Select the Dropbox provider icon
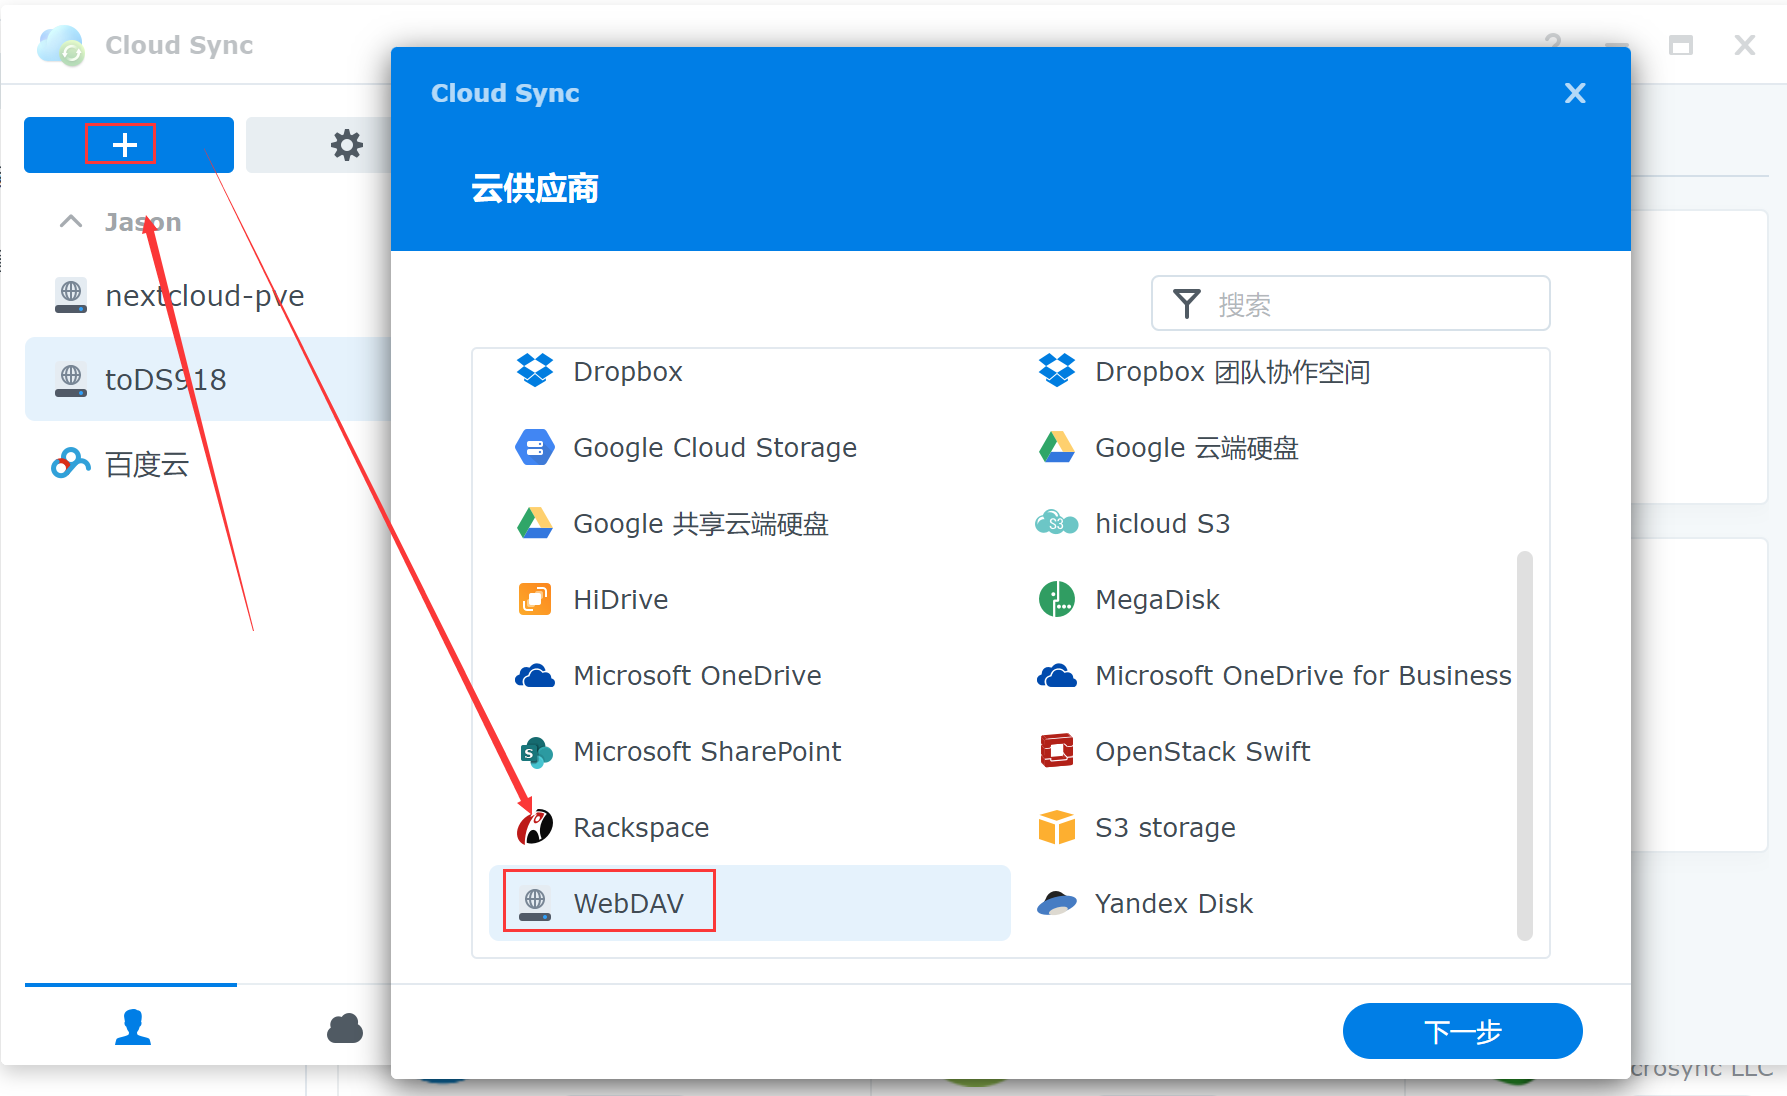 [535, 371]
